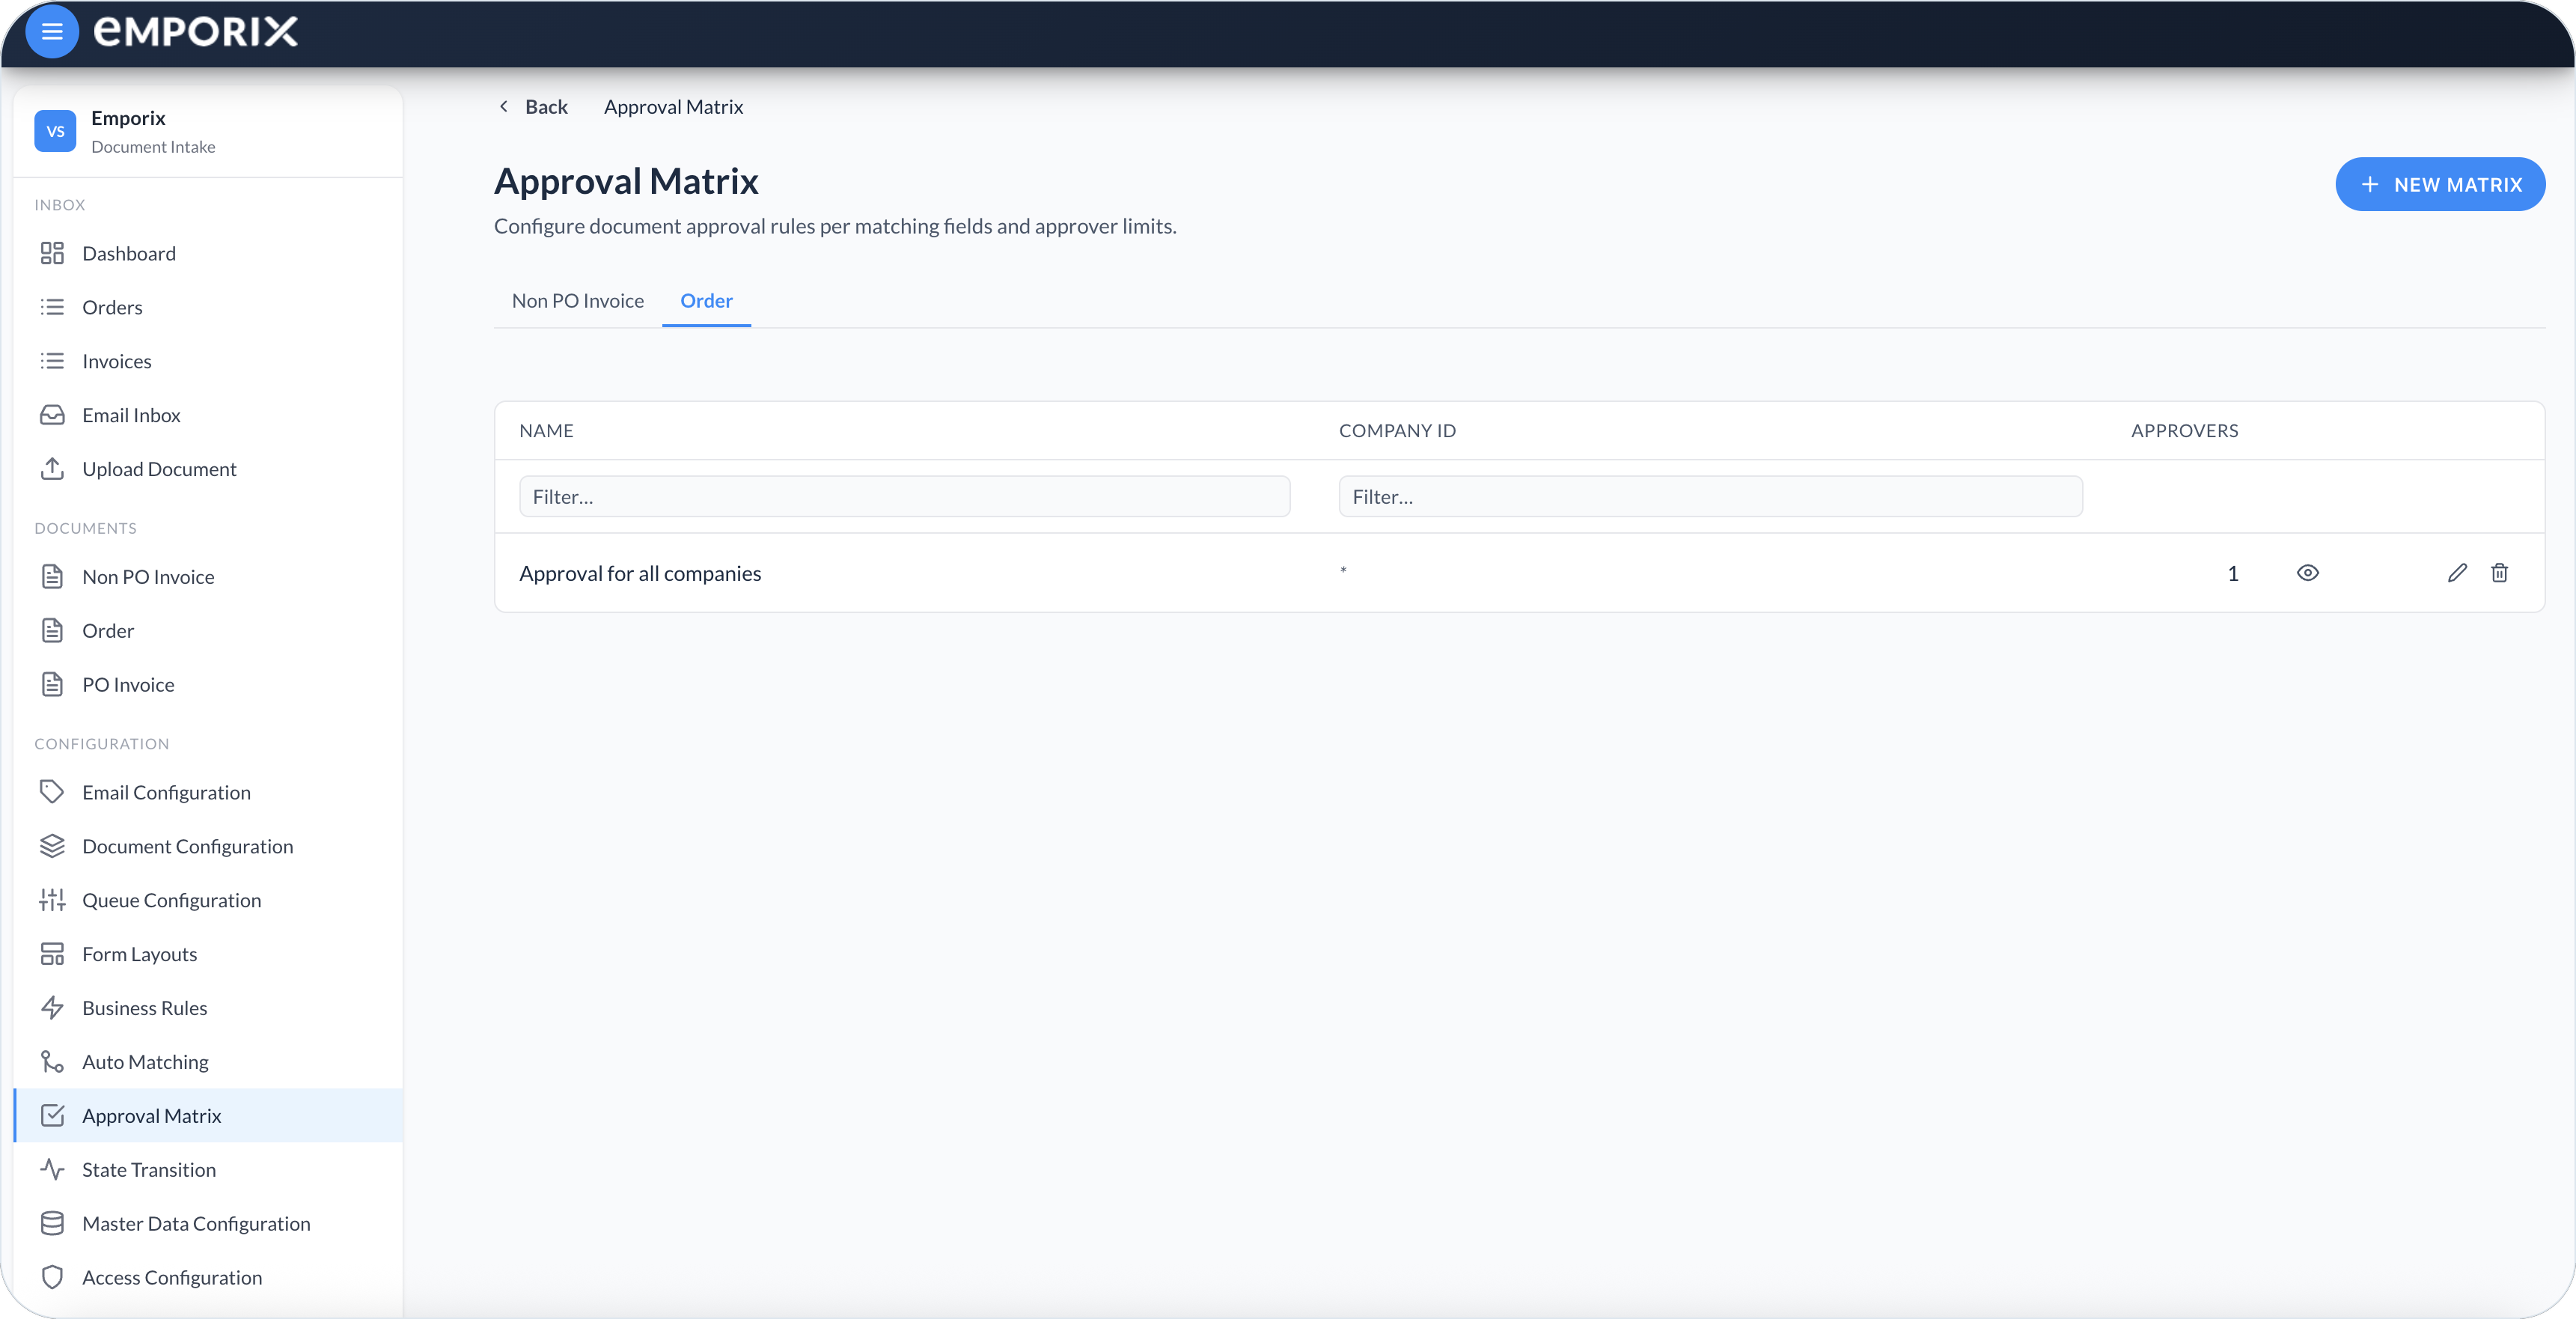Click the Queue Configuration sliders icon

(x=52, y=900)
